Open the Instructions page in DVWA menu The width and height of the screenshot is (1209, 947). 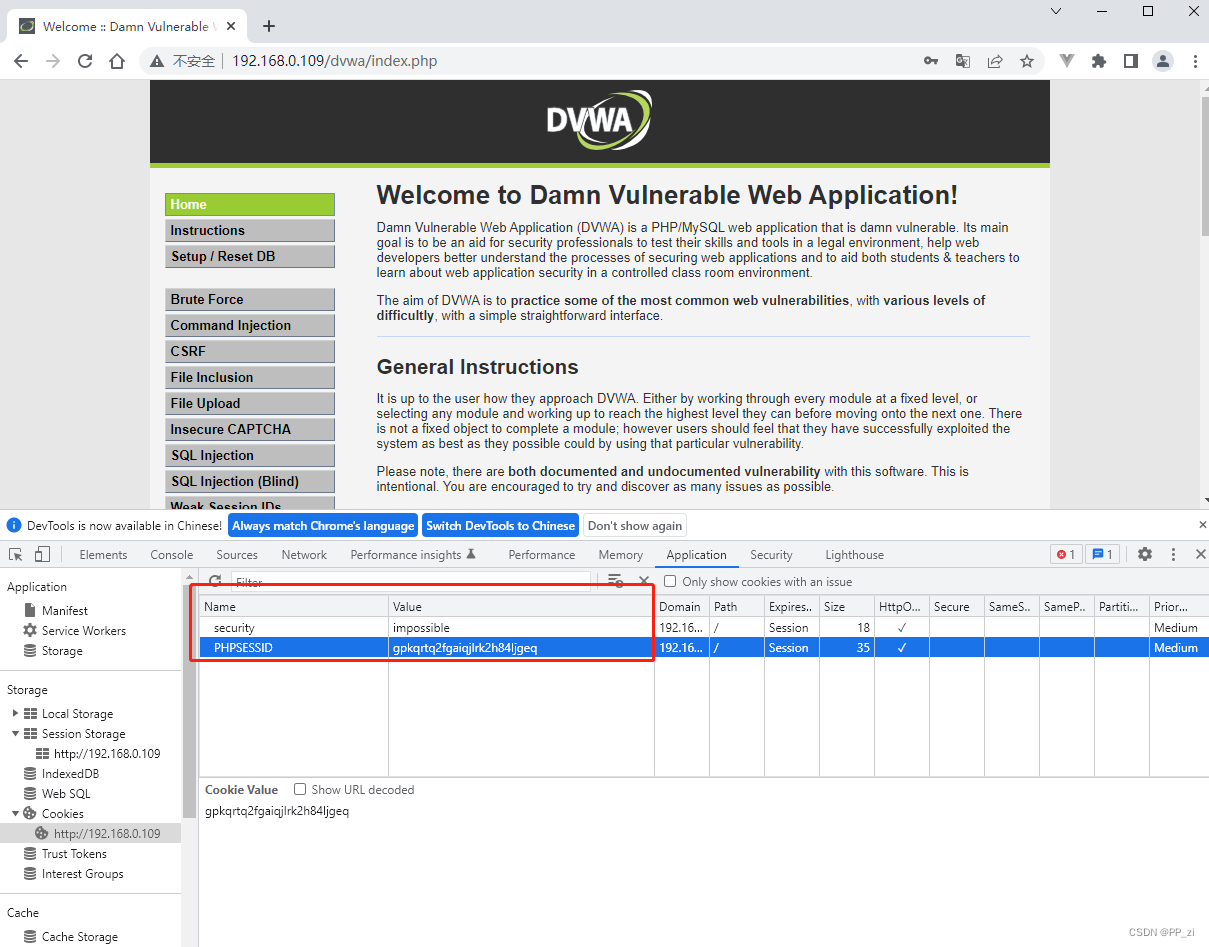250,230
